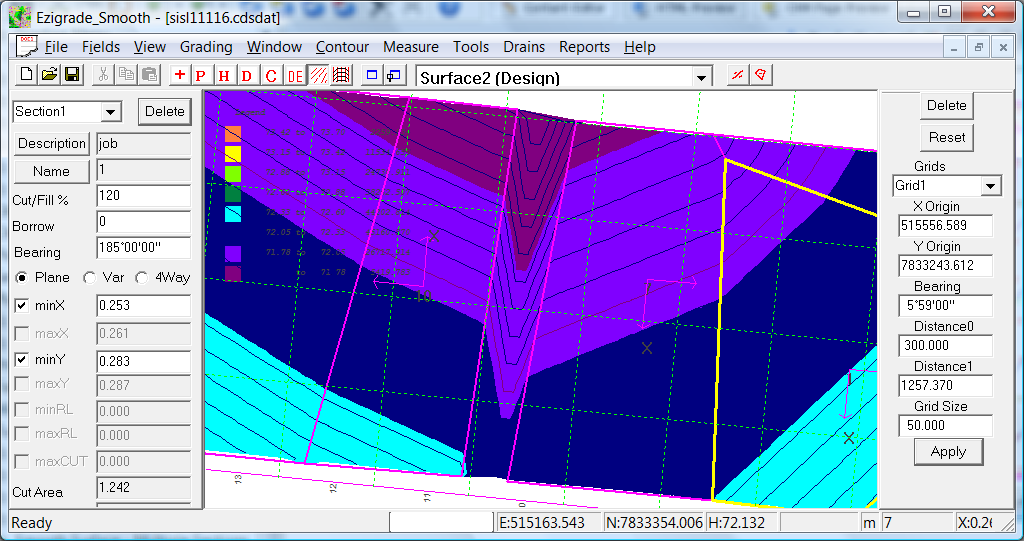Click the red P toolbar icon

201,76
